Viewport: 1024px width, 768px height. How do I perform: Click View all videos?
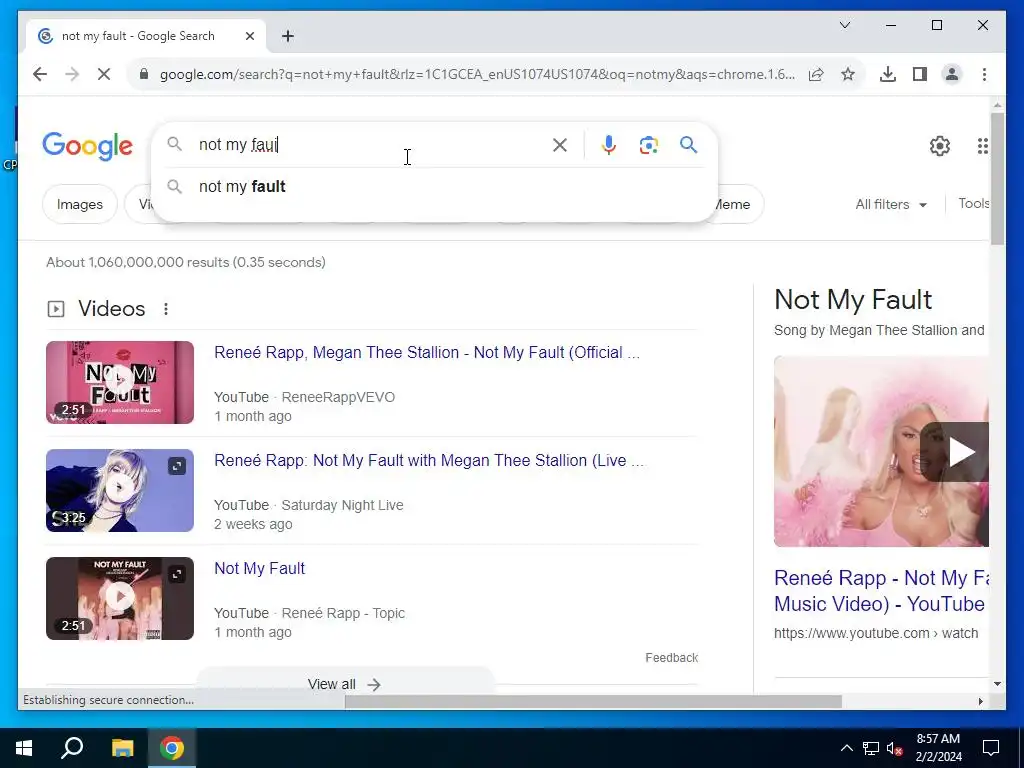tap(345, 684)
